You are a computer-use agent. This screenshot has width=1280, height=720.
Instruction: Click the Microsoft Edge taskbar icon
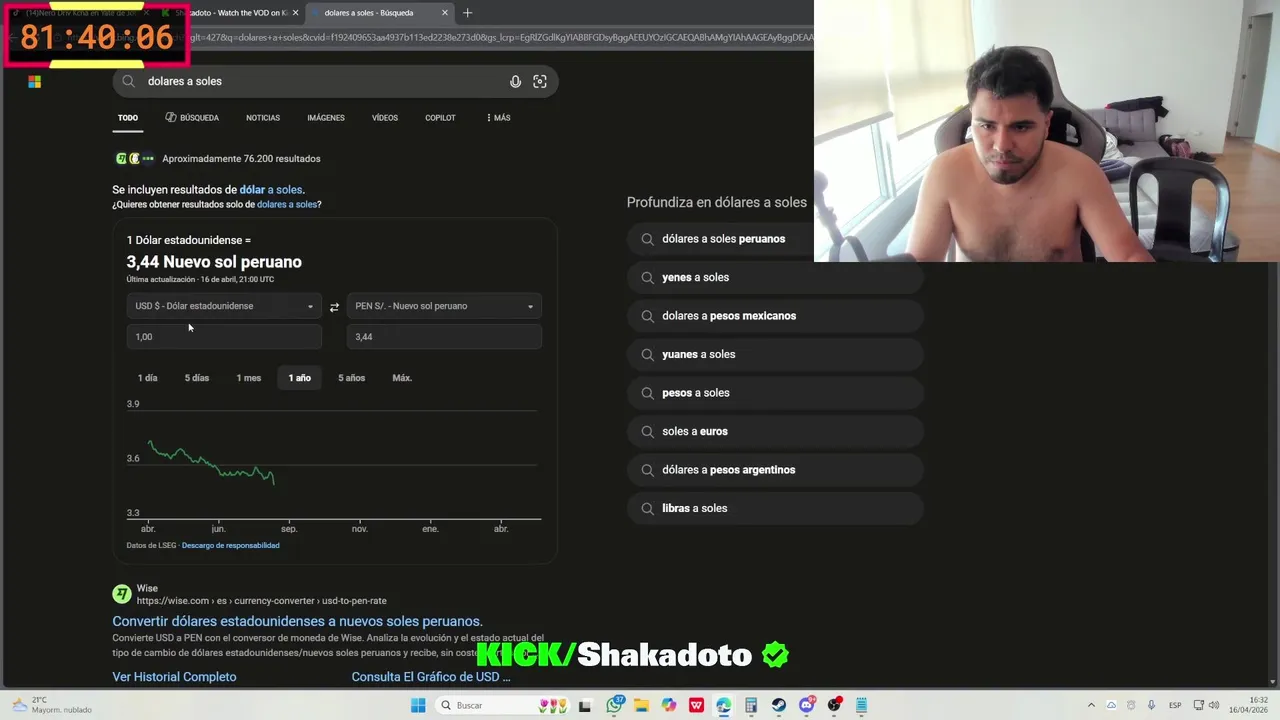tap(723, 706)
